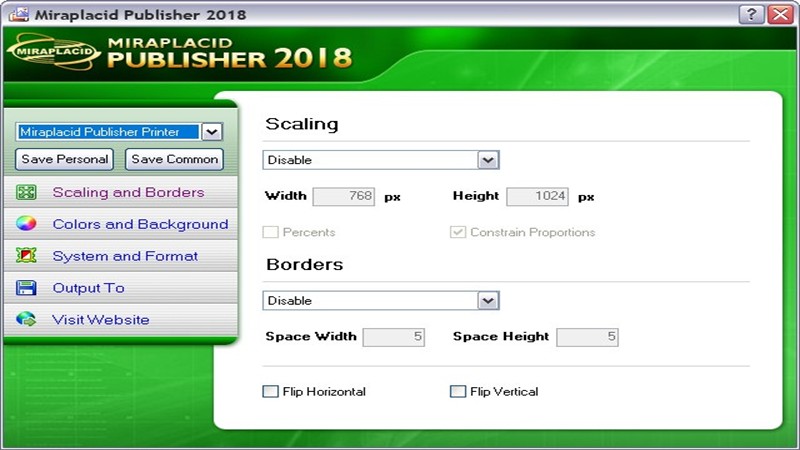Click the Colors and Background color wheel icon
Image resolution: width=800 pixels, height=450 pixels.
[x=26, y=223]
